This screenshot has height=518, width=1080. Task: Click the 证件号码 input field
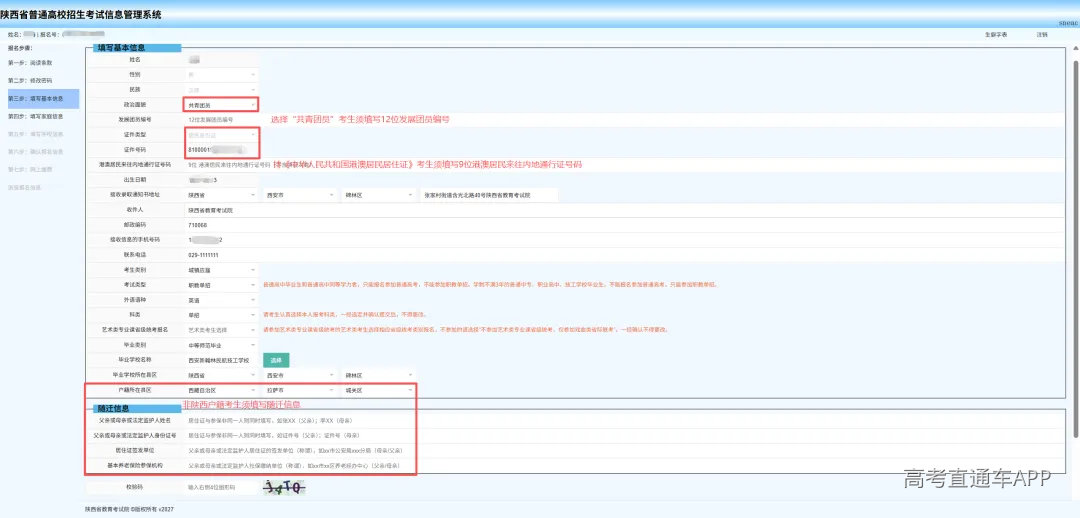click(221, 149)
